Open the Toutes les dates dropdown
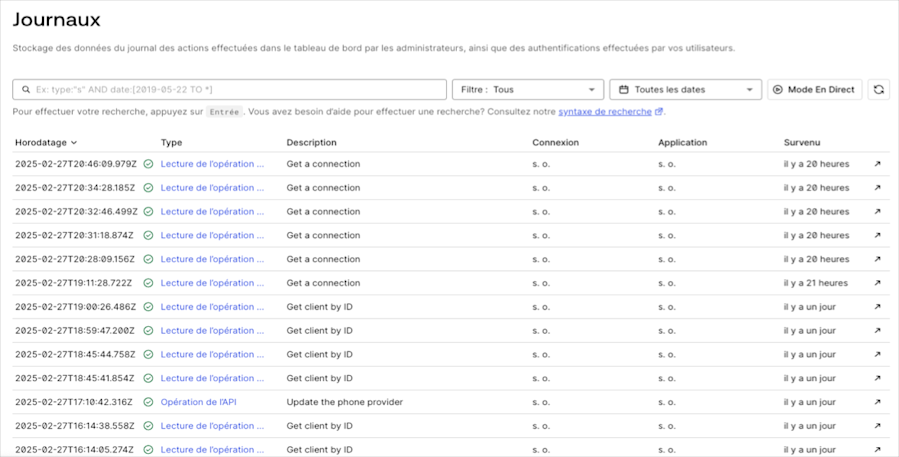 pos(685,89)
